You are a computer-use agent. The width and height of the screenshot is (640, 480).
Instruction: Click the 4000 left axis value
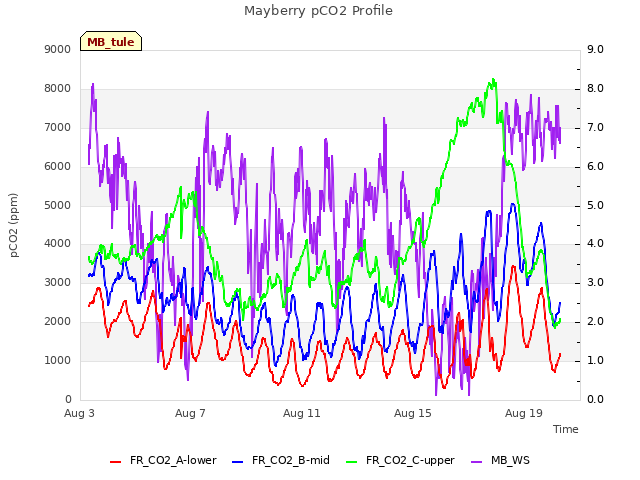(x=58, y=244)
